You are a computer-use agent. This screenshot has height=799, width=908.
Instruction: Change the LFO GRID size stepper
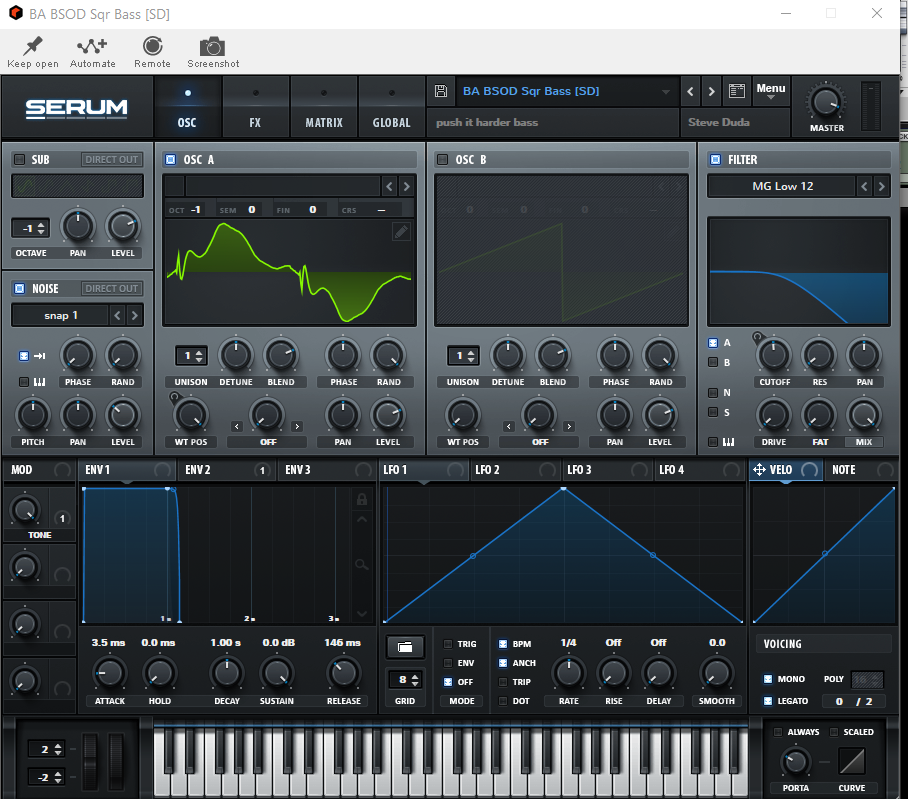point(405,680)
